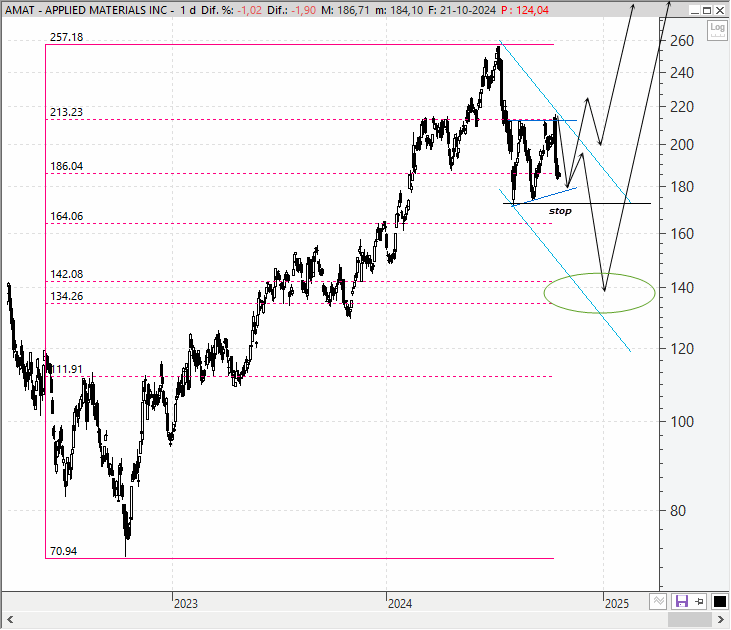Click the double-chevron collapse icon
Image resolution: width=731 pixels, height=630 pixels.
pos(658,602)
